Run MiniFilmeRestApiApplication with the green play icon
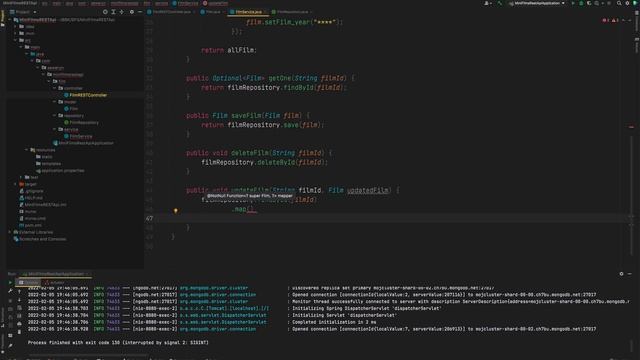The height and width of the screenshot is (360, 640). click(573, 3)
